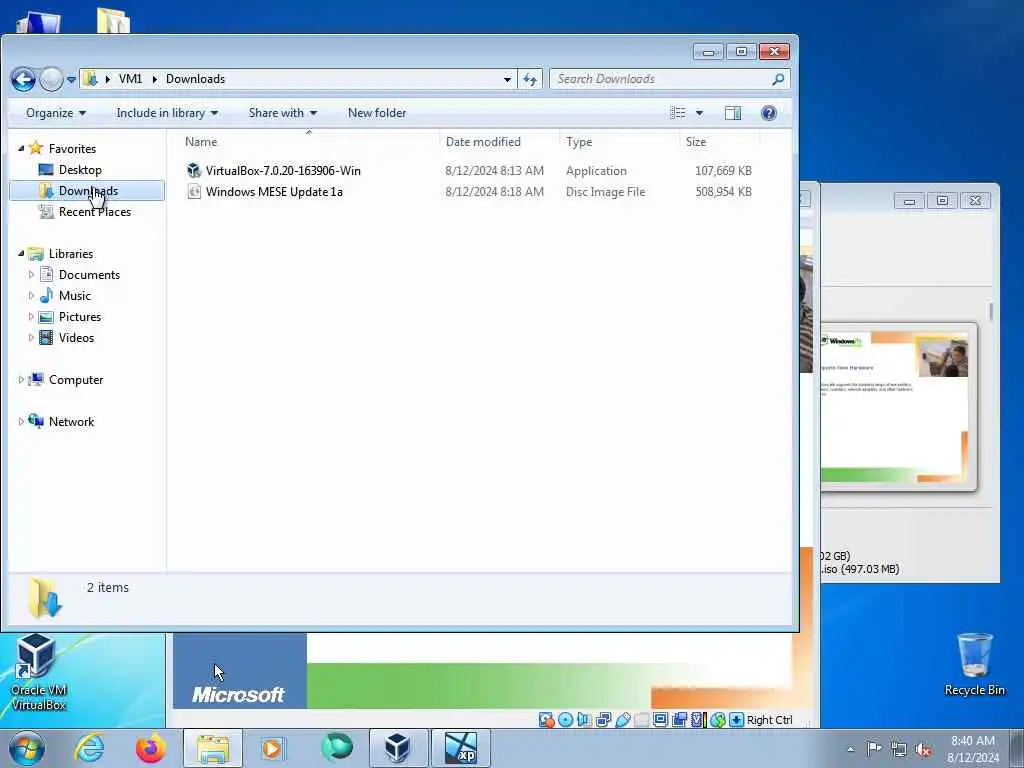Sort by the Type column header
Image resolution: width=1024 pixels, height=768 pixels.
tap(619, 142)
